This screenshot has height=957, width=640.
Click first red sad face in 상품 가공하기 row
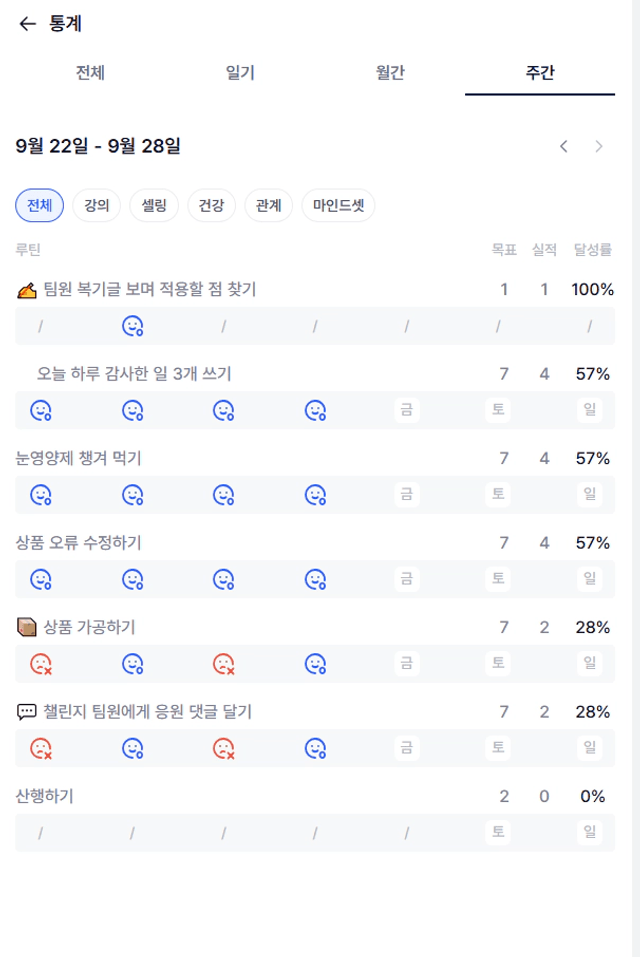[x=41, y=663]
